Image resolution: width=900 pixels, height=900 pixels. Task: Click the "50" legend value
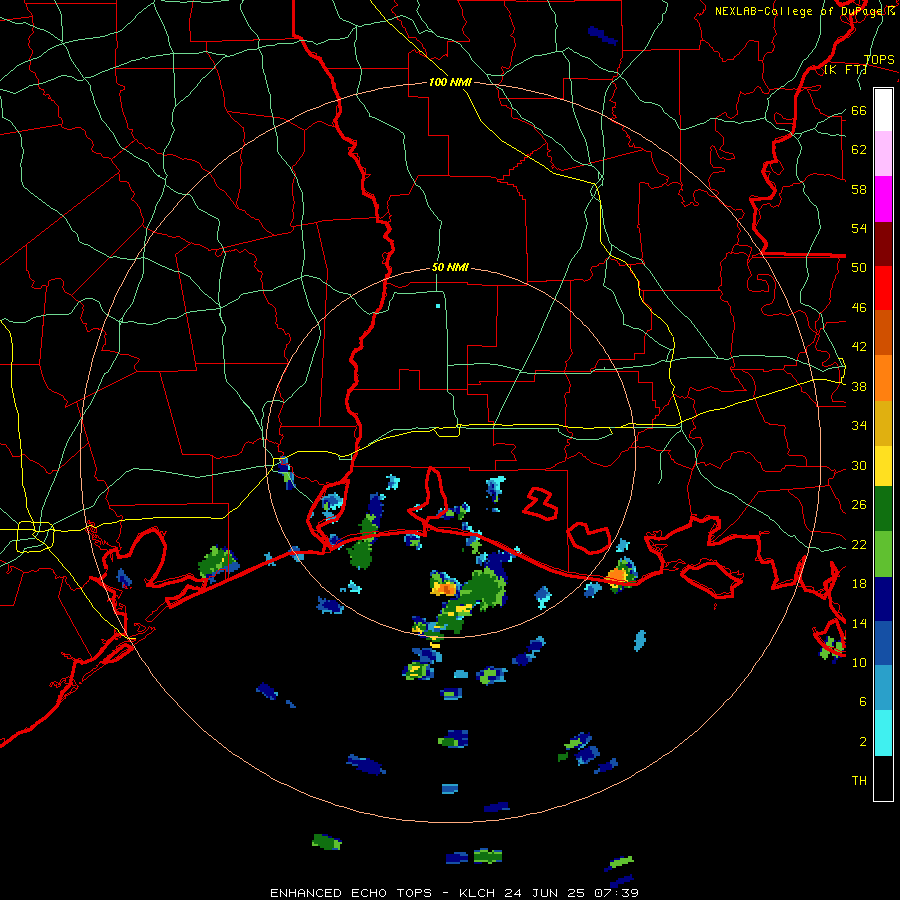(x=859, y=268)
